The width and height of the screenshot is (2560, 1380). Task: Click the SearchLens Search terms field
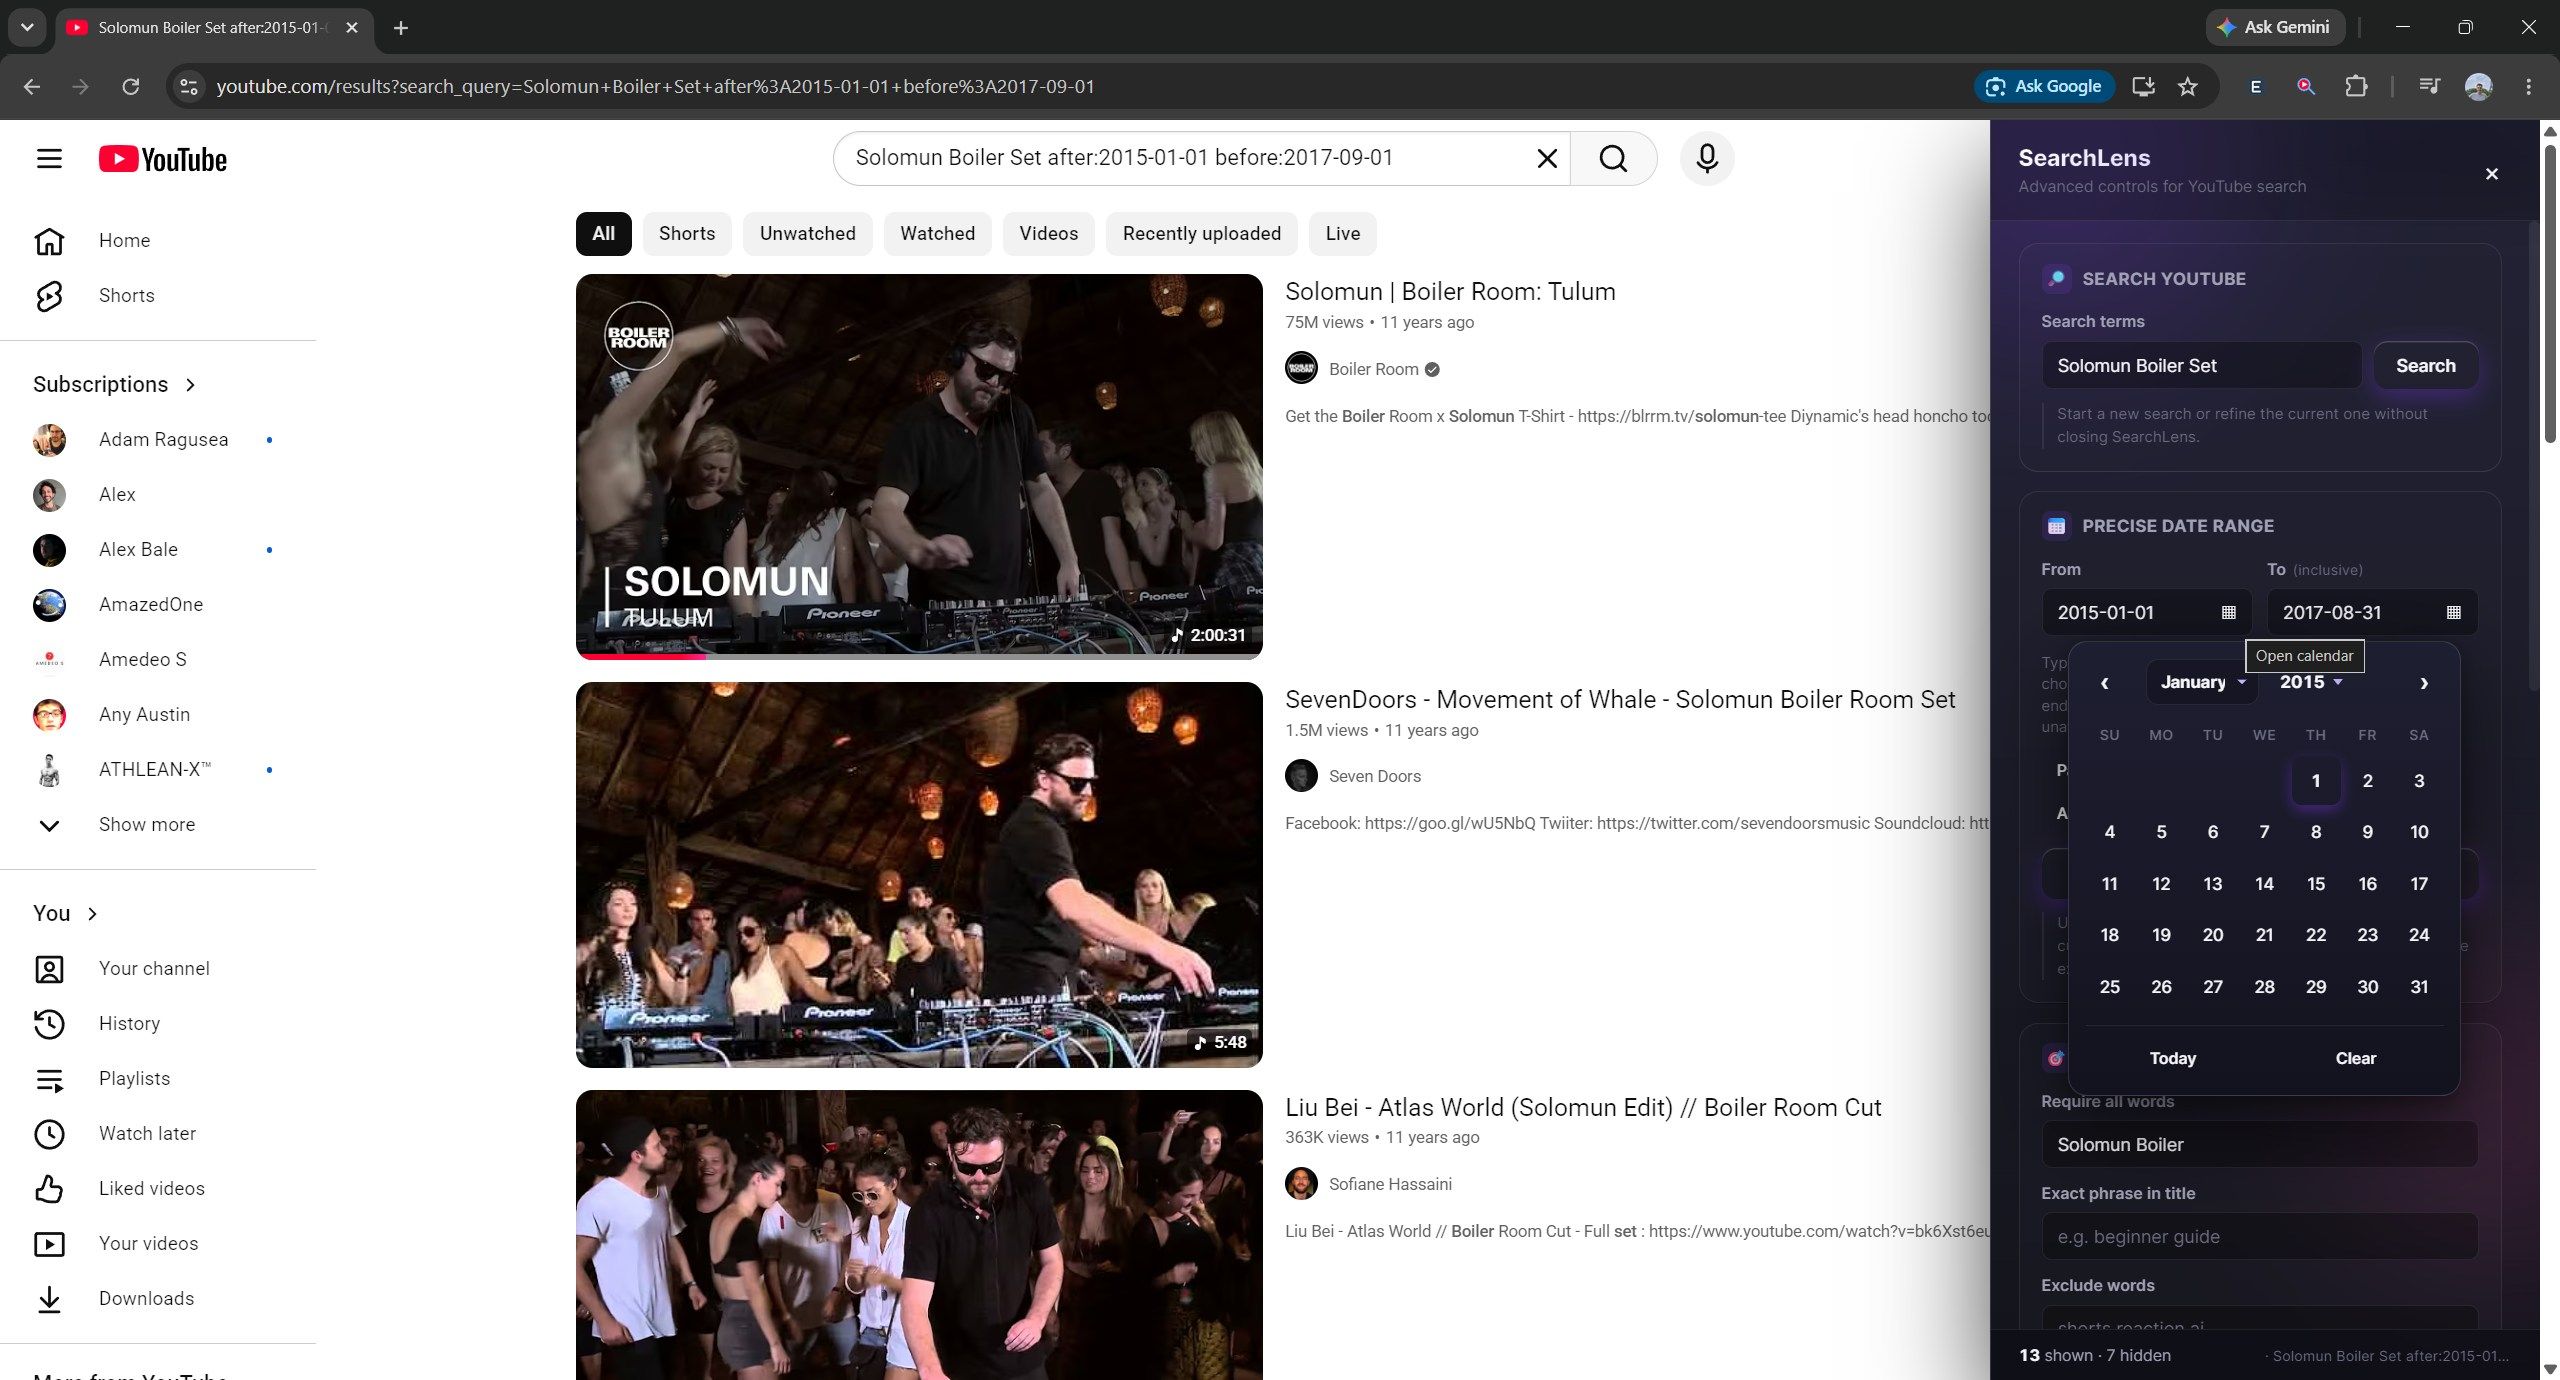(x=2201, y=366)
